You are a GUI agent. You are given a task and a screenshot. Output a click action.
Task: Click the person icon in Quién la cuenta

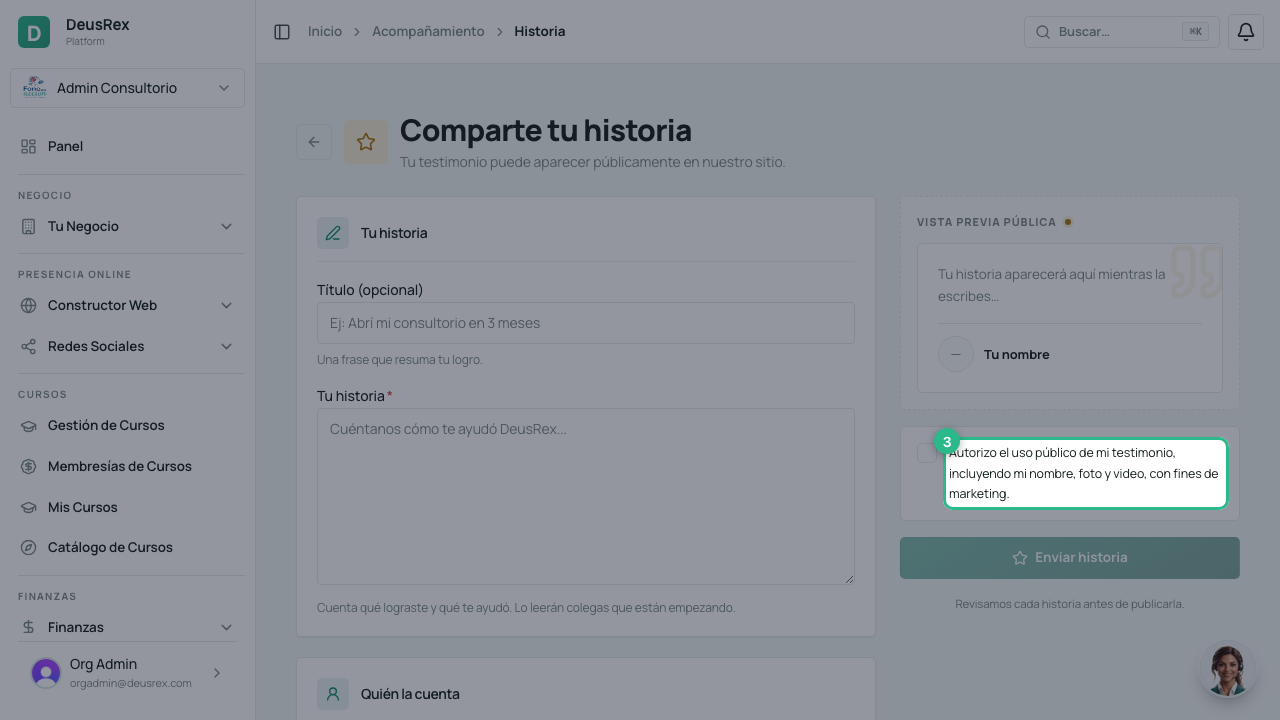coord(333,694)
